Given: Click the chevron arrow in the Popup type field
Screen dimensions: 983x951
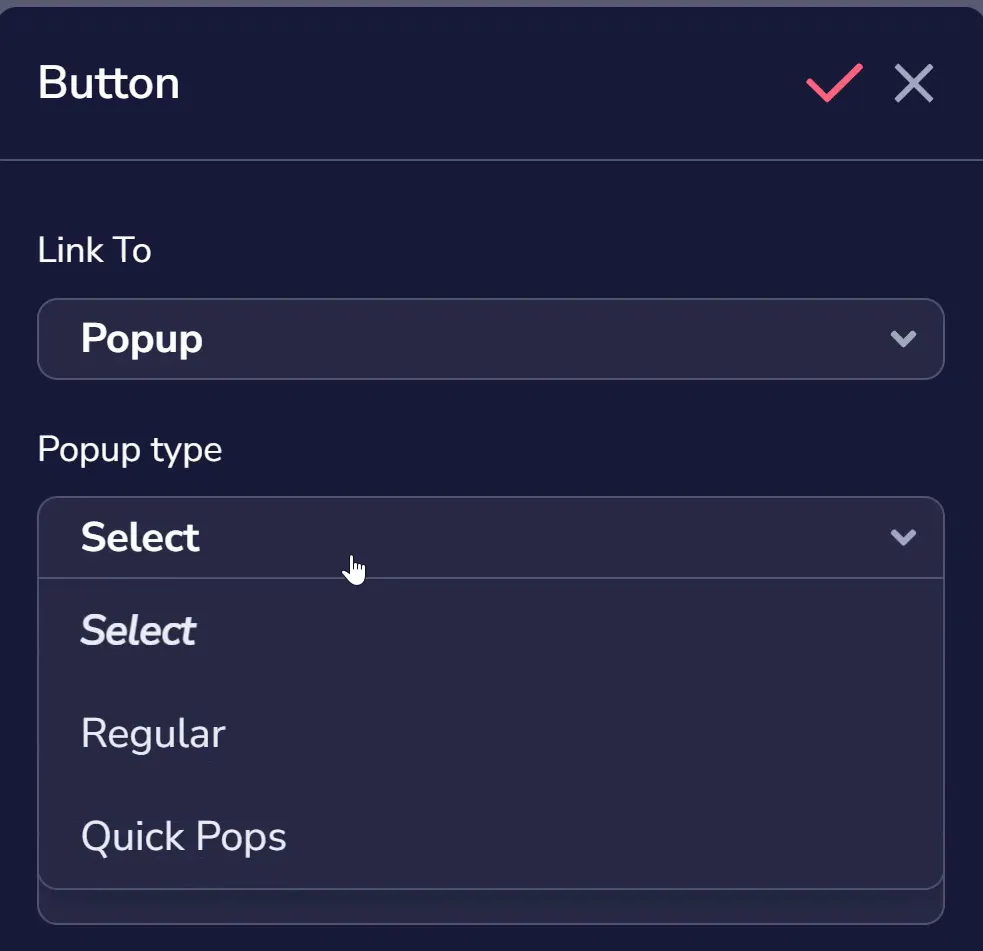Looking at the screenshot, I should tap(903, 537).
